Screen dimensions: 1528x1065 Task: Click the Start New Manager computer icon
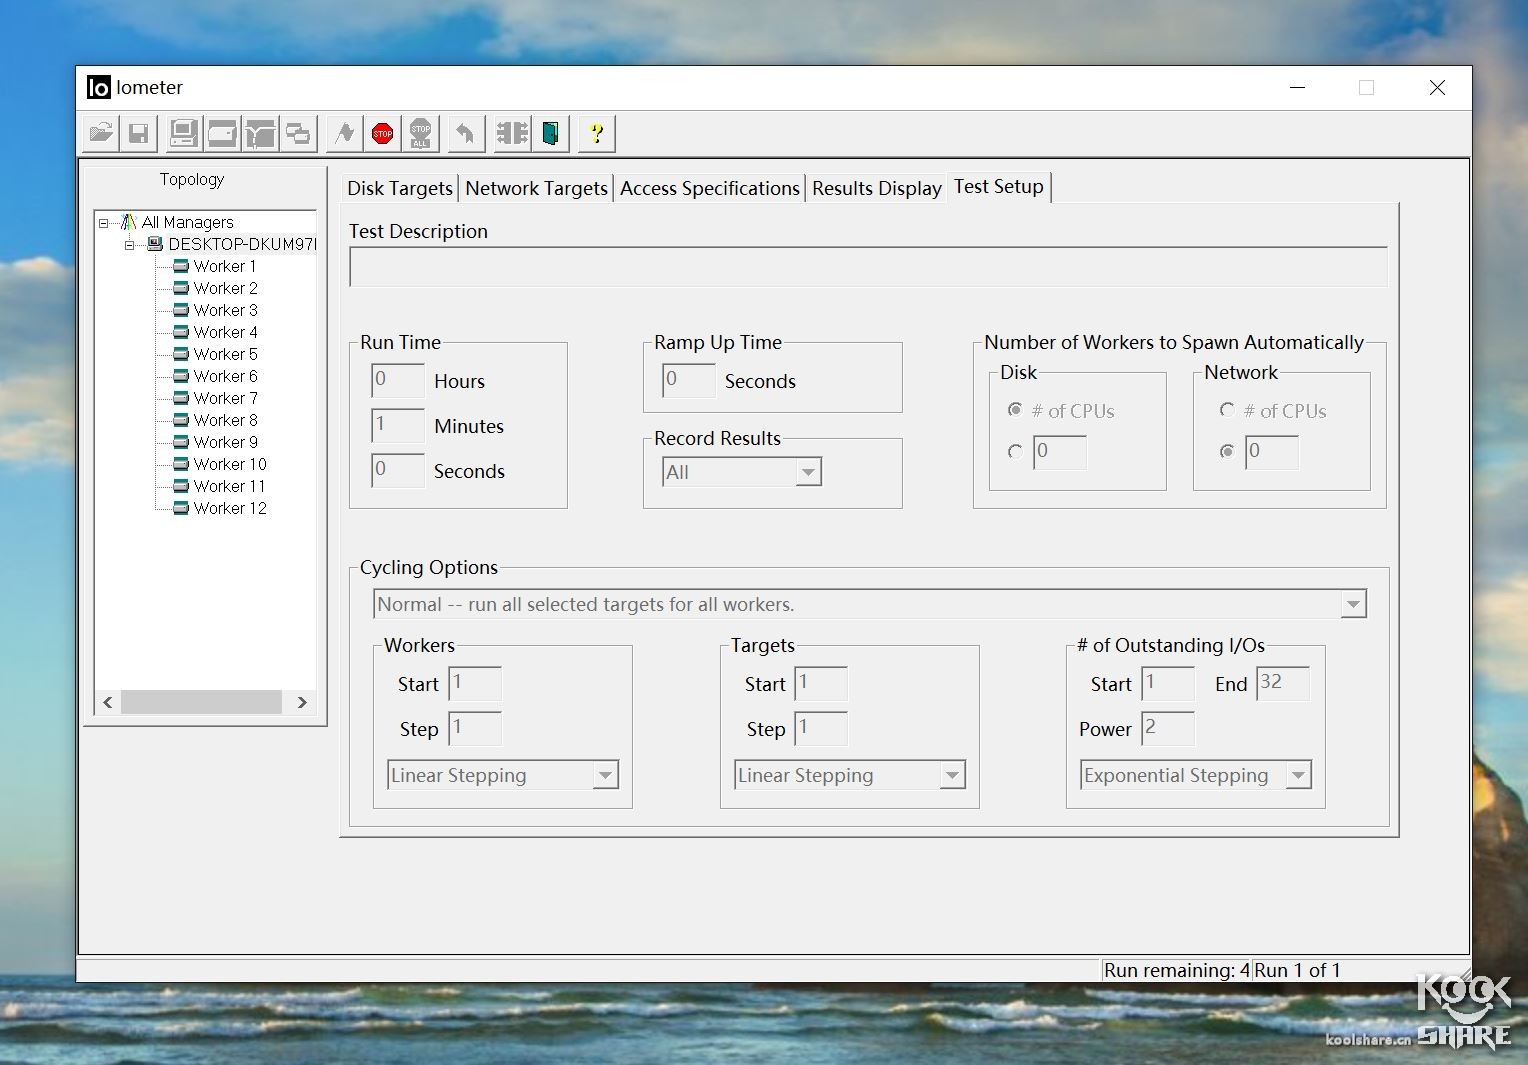coord(183,134)
